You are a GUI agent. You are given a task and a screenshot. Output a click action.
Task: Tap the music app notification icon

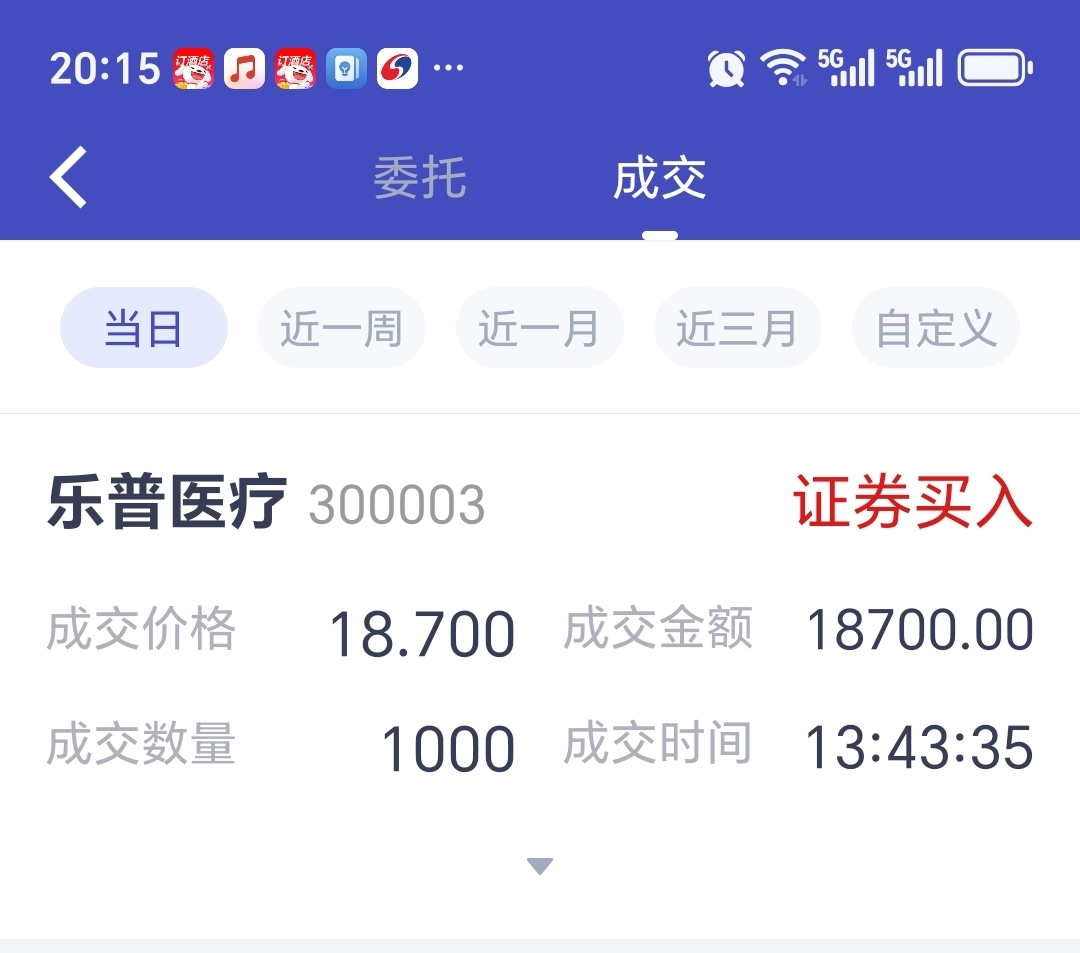tap(245, 68)
